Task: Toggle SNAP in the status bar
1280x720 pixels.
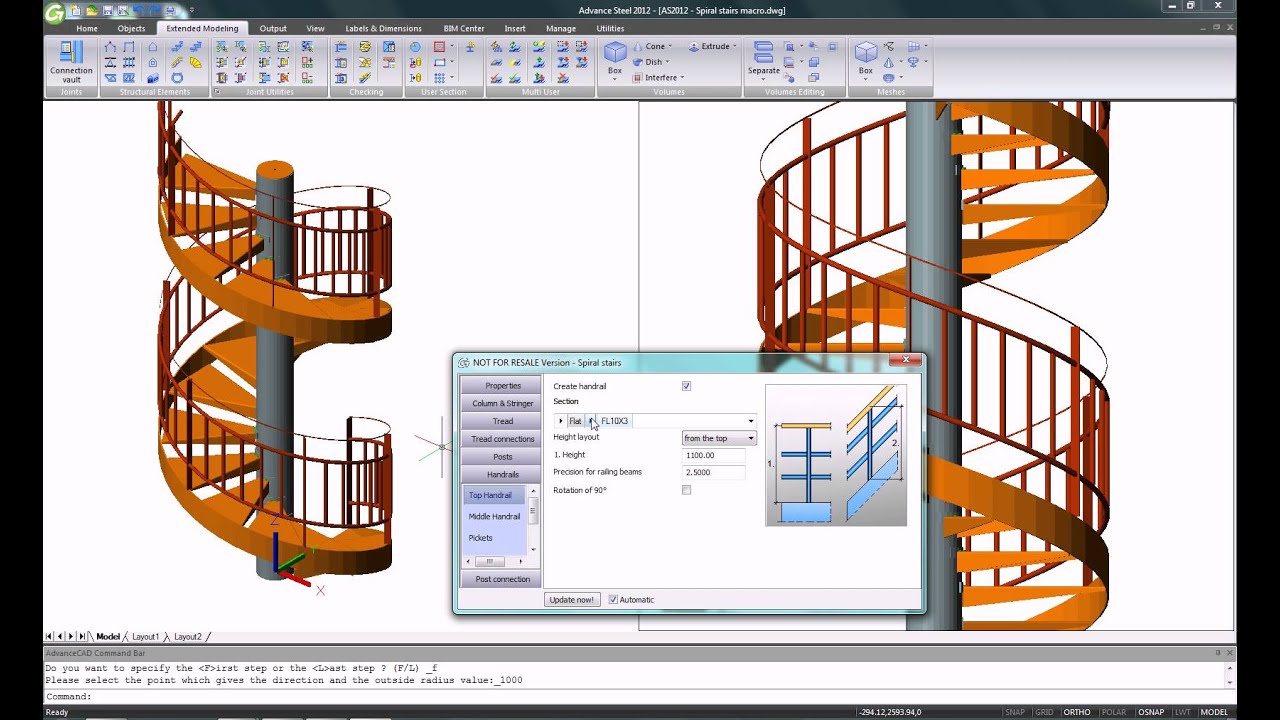Action: pyautogui.click(x=1015, y=712)
